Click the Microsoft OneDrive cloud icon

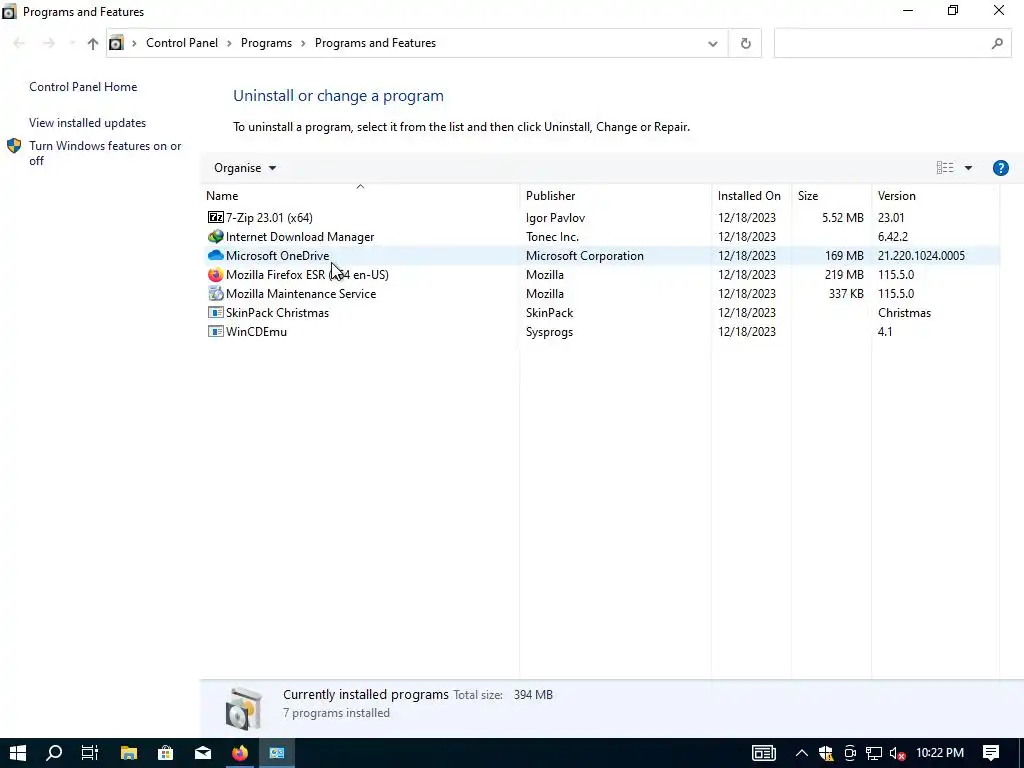pyautogui.click(x=216, y=255)
